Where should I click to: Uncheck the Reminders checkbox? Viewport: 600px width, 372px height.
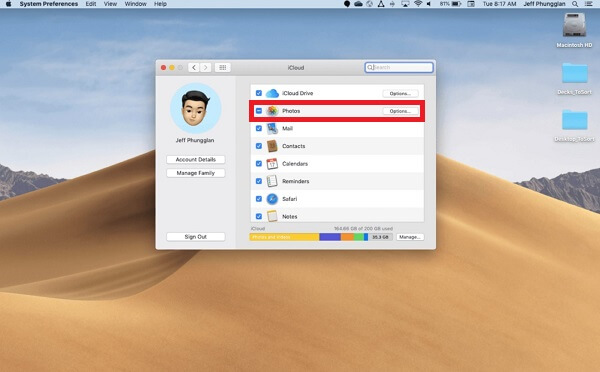click(x=259, y=181)
